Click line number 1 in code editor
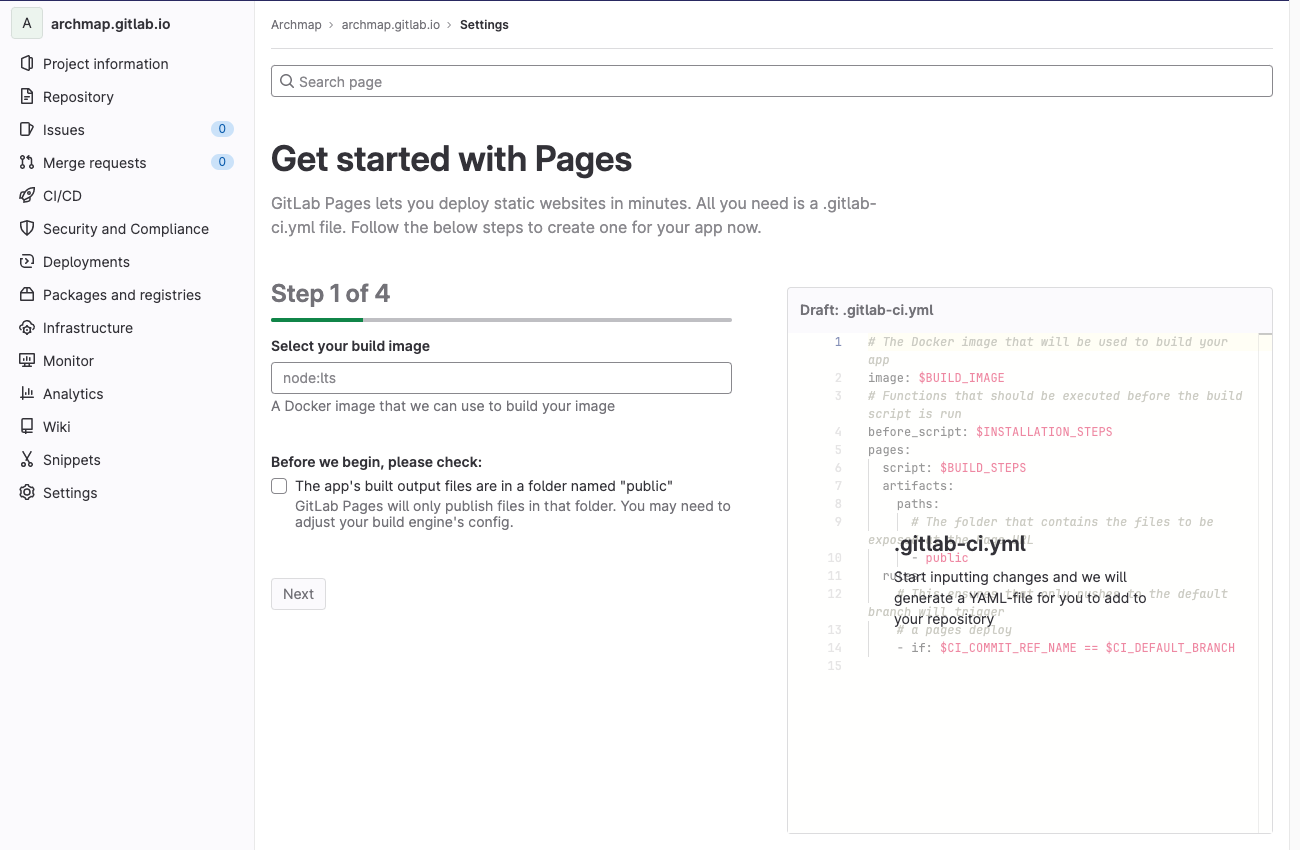 pyautogui.click(x=838, y=342)
